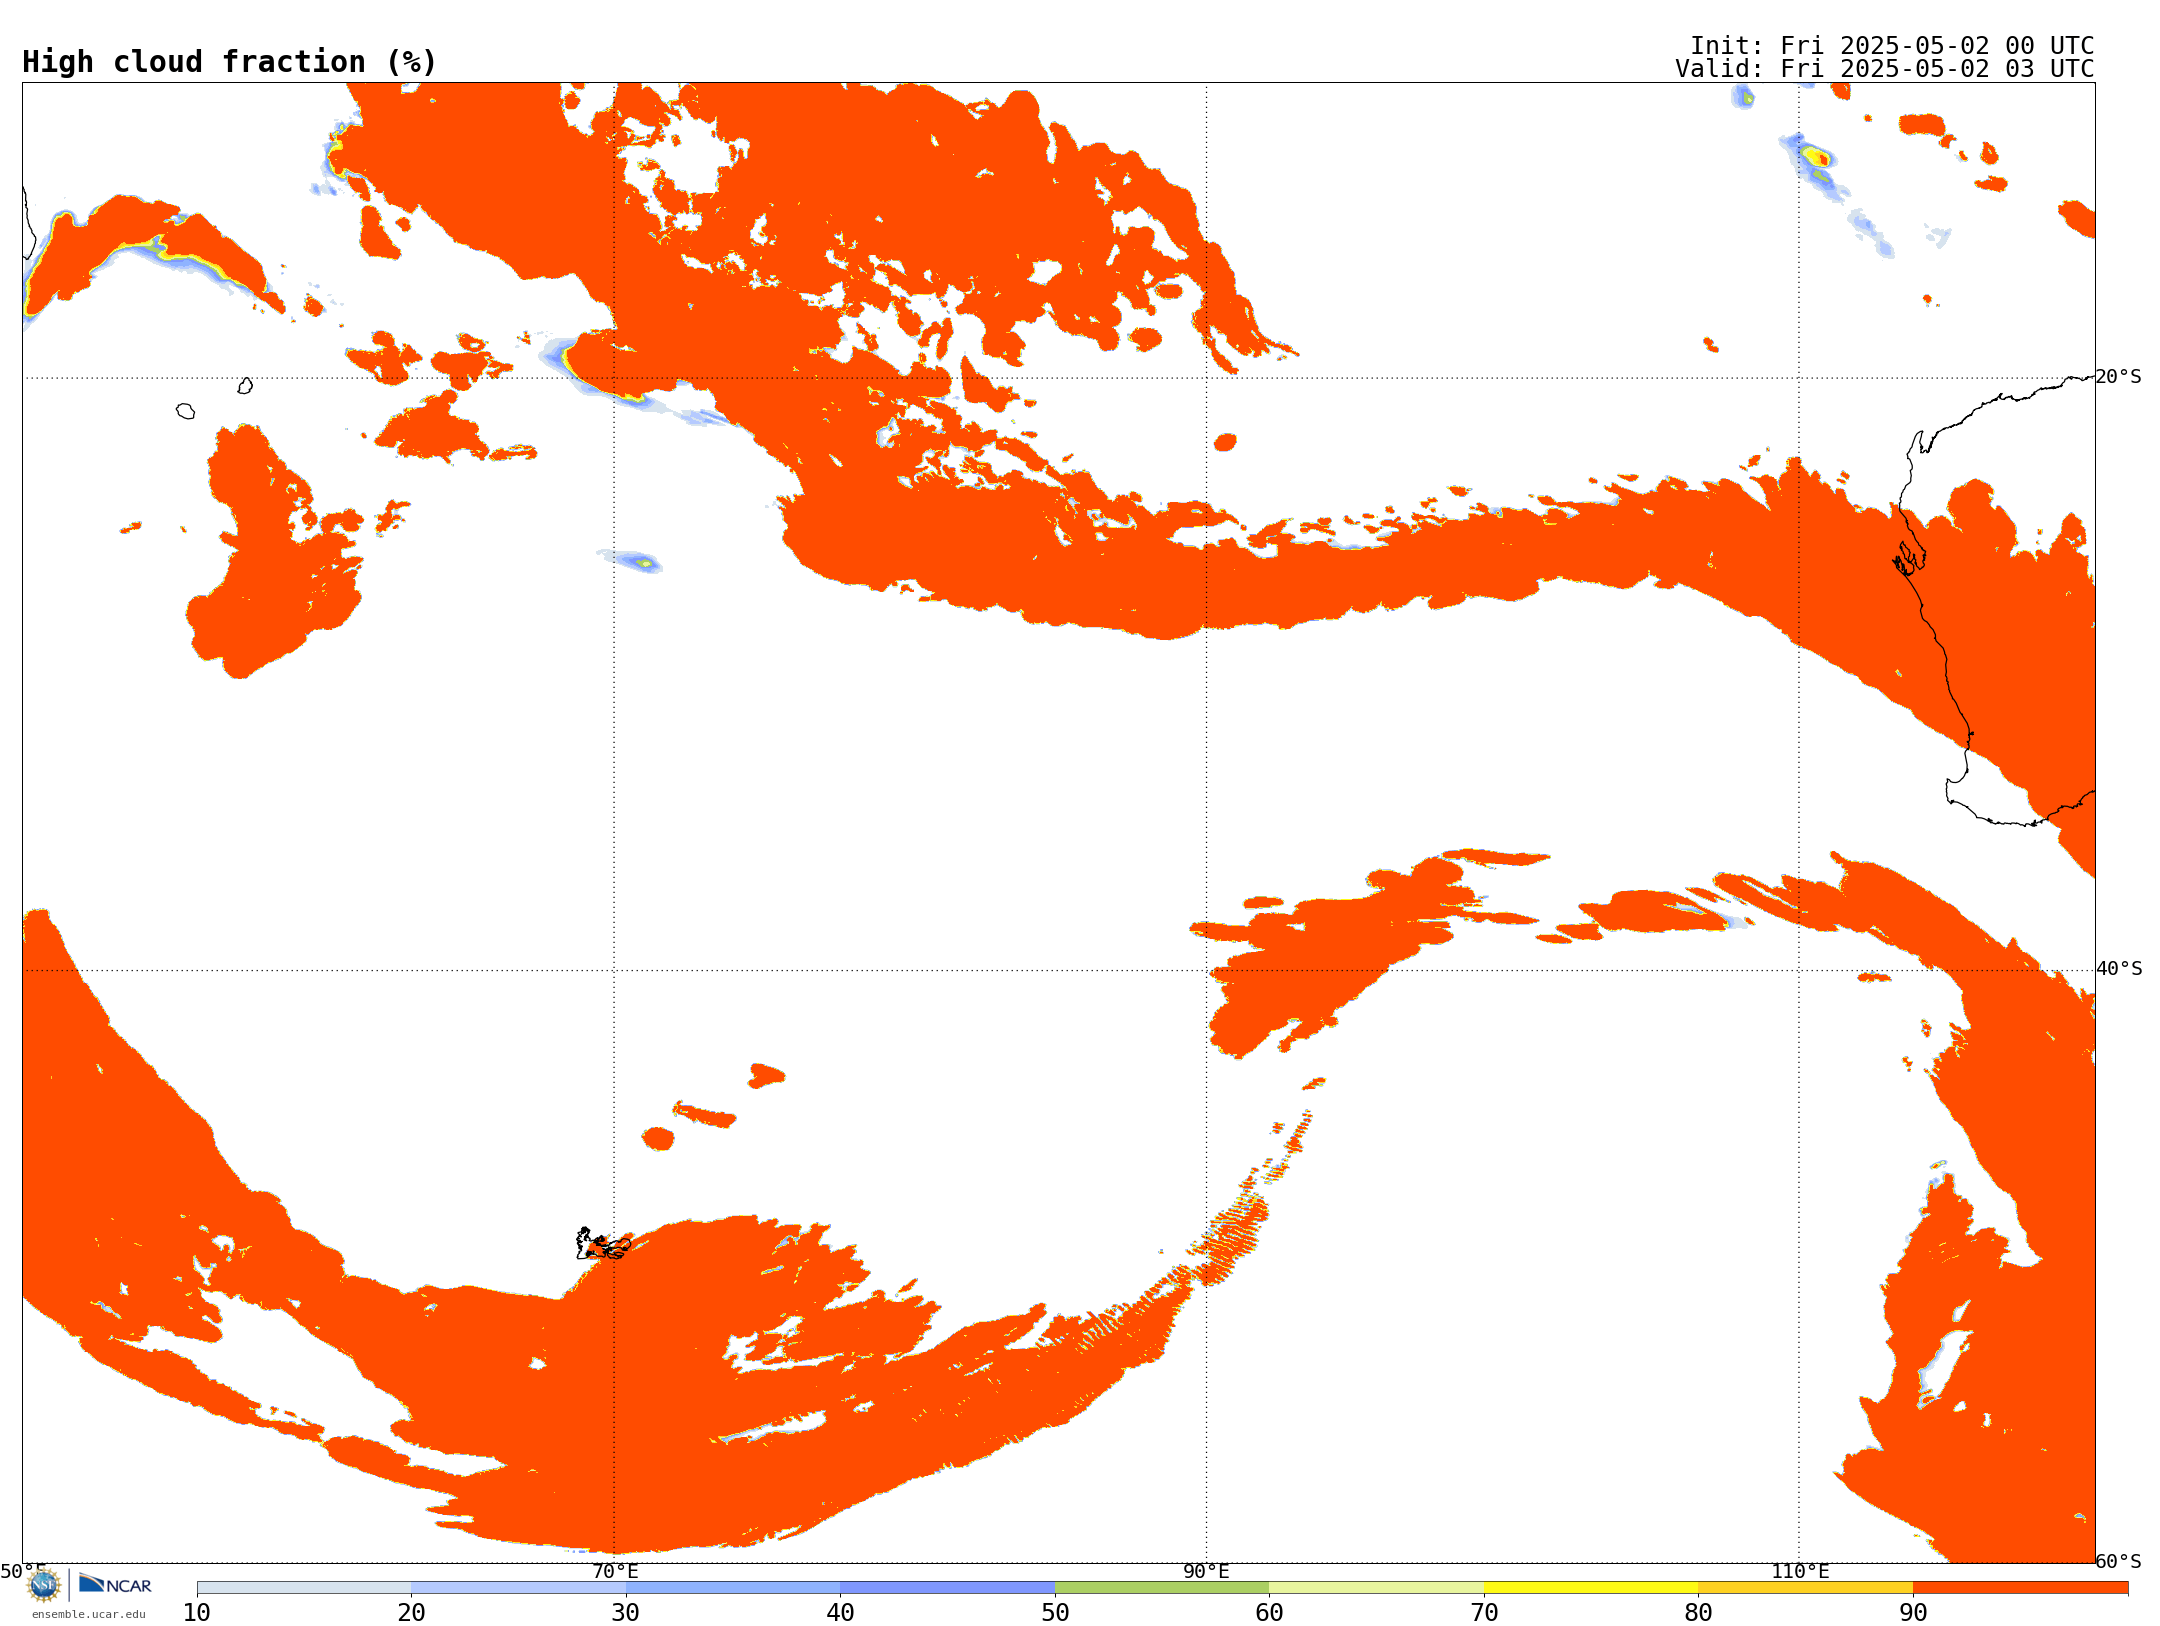Image resolution: width=2160 pixels, height=1626 pixels.
Task: Click the 70°E longitude label
Action: coord(615,1572)
